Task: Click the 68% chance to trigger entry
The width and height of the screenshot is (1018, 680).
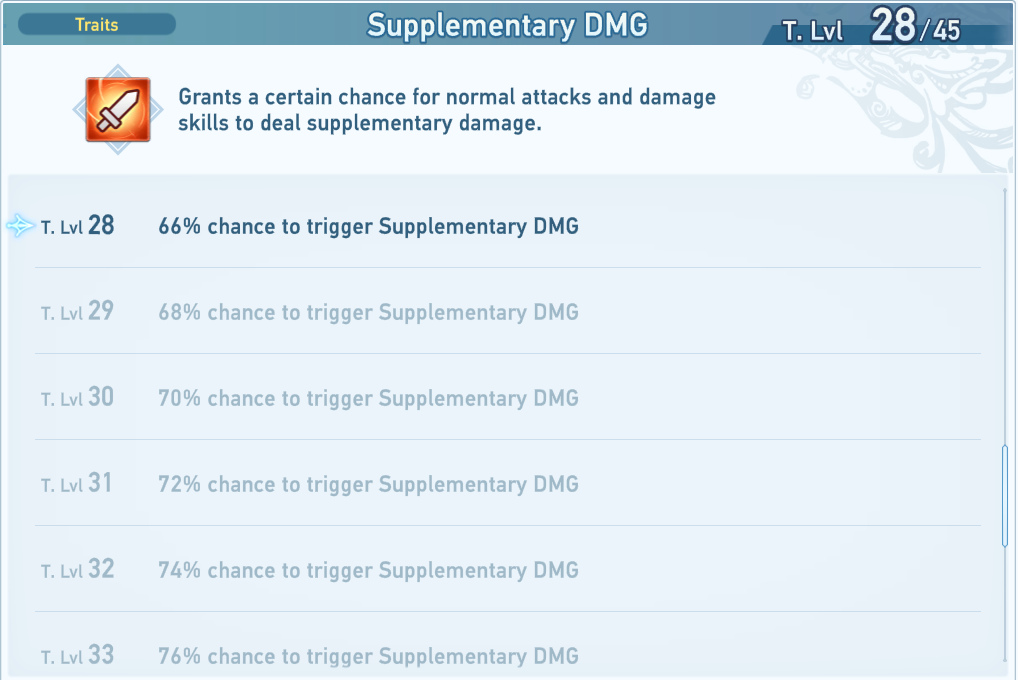Action: [x=368, y=312]
